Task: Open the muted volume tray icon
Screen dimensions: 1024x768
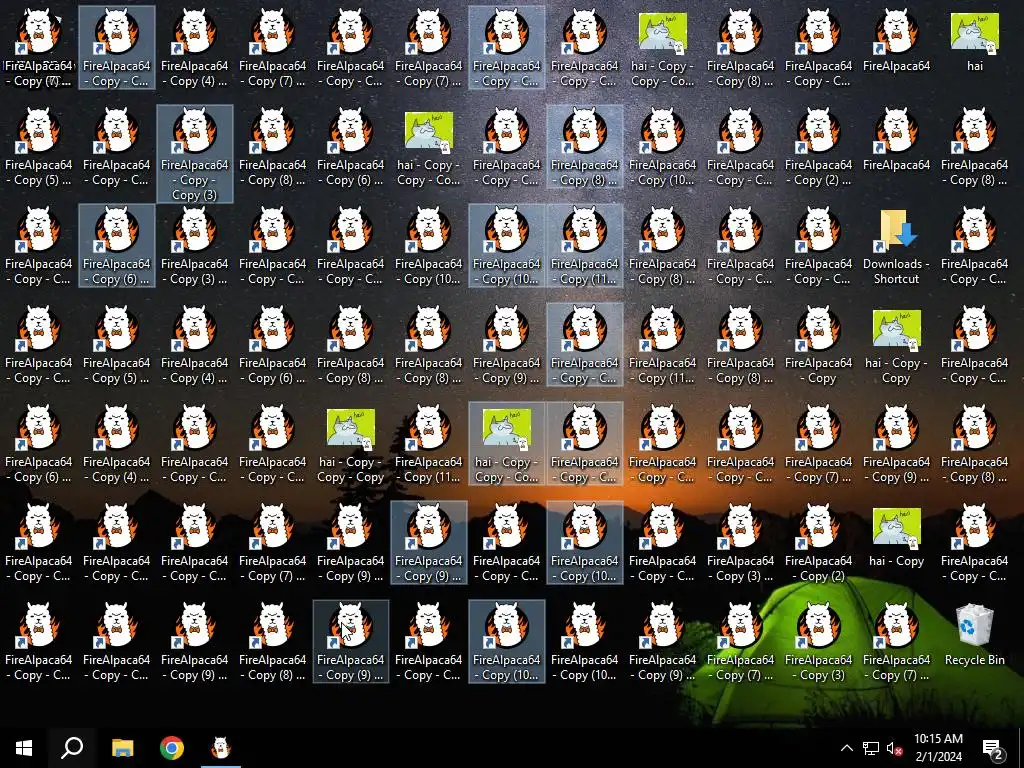Action: pyautogui.click(x=894, y=748)
